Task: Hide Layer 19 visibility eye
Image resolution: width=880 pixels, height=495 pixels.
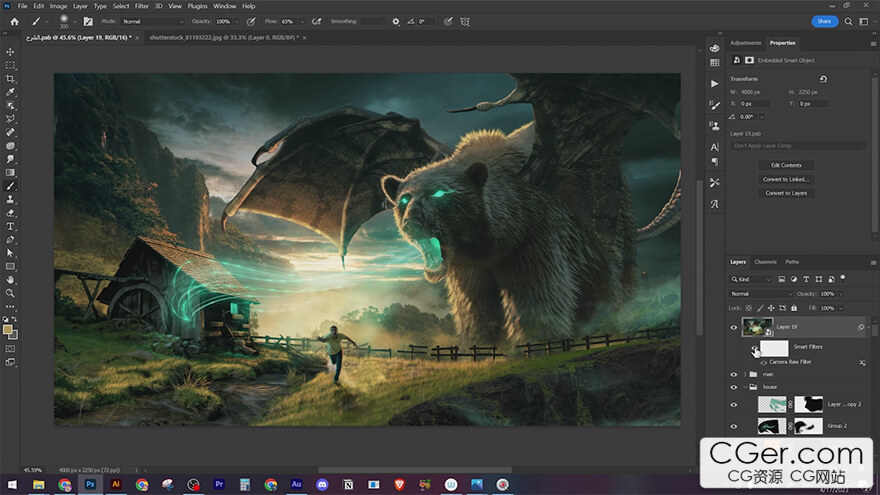Action: pyautogui.click(x=734, y=328)
